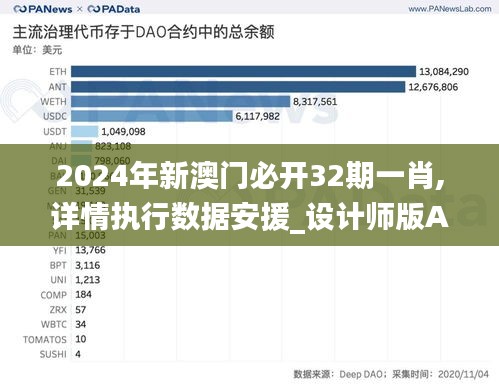Select the WETH blue bar
The width and height of the screenshot is (499, 390).
pyautogui.click(x=181, y=102)
